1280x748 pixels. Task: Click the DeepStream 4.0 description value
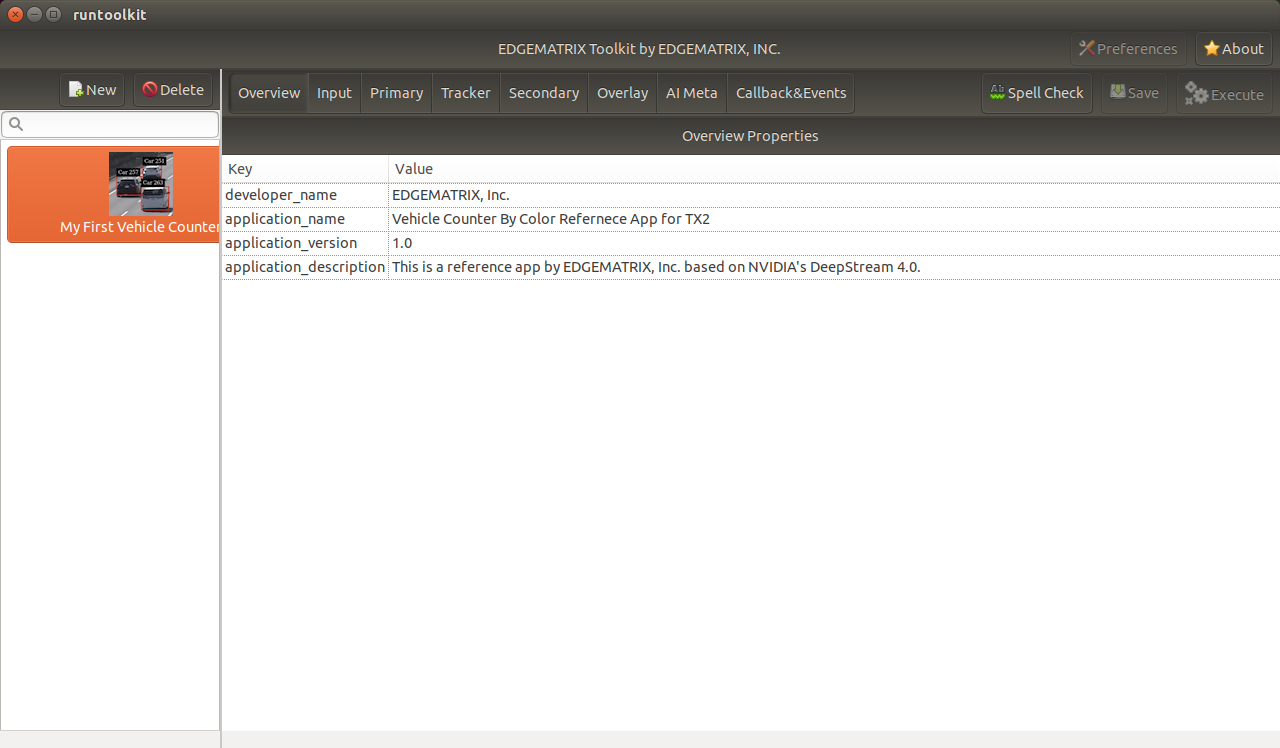pos(656,267)
